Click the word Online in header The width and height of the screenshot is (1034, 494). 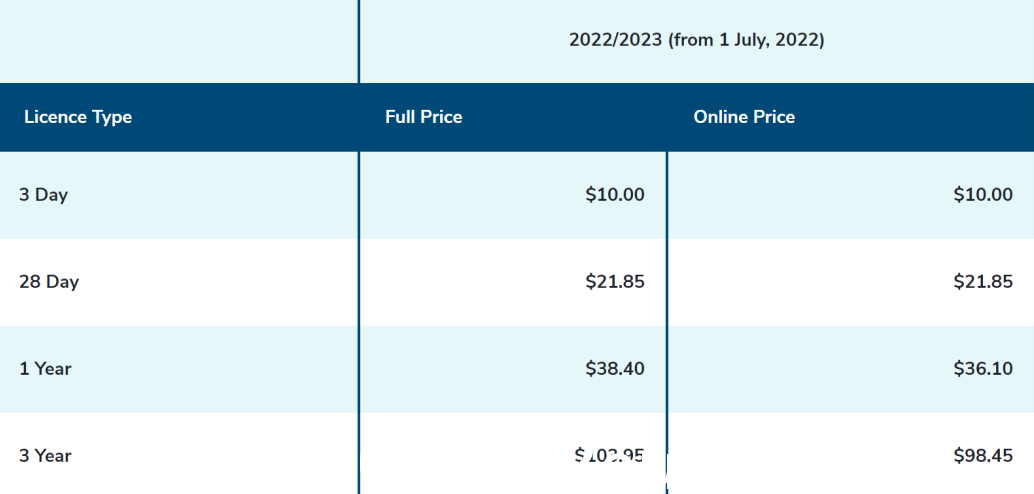coord(721,117)
